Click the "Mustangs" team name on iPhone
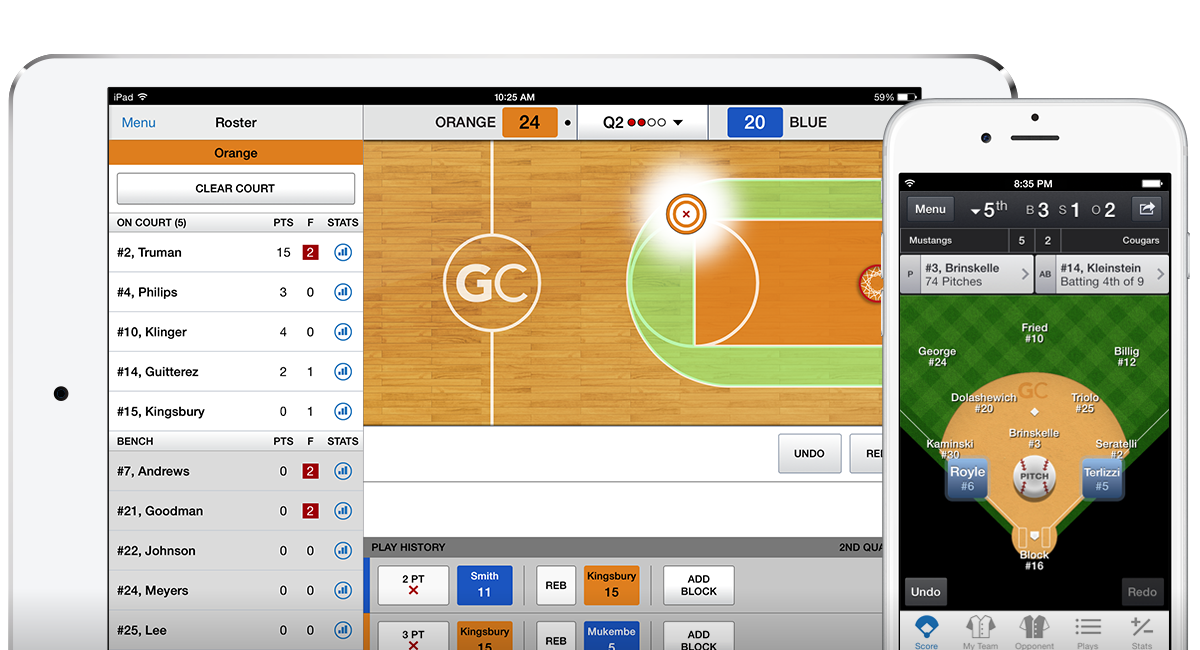The height and width of the screenshot is (650, 1200). (930, 240)
